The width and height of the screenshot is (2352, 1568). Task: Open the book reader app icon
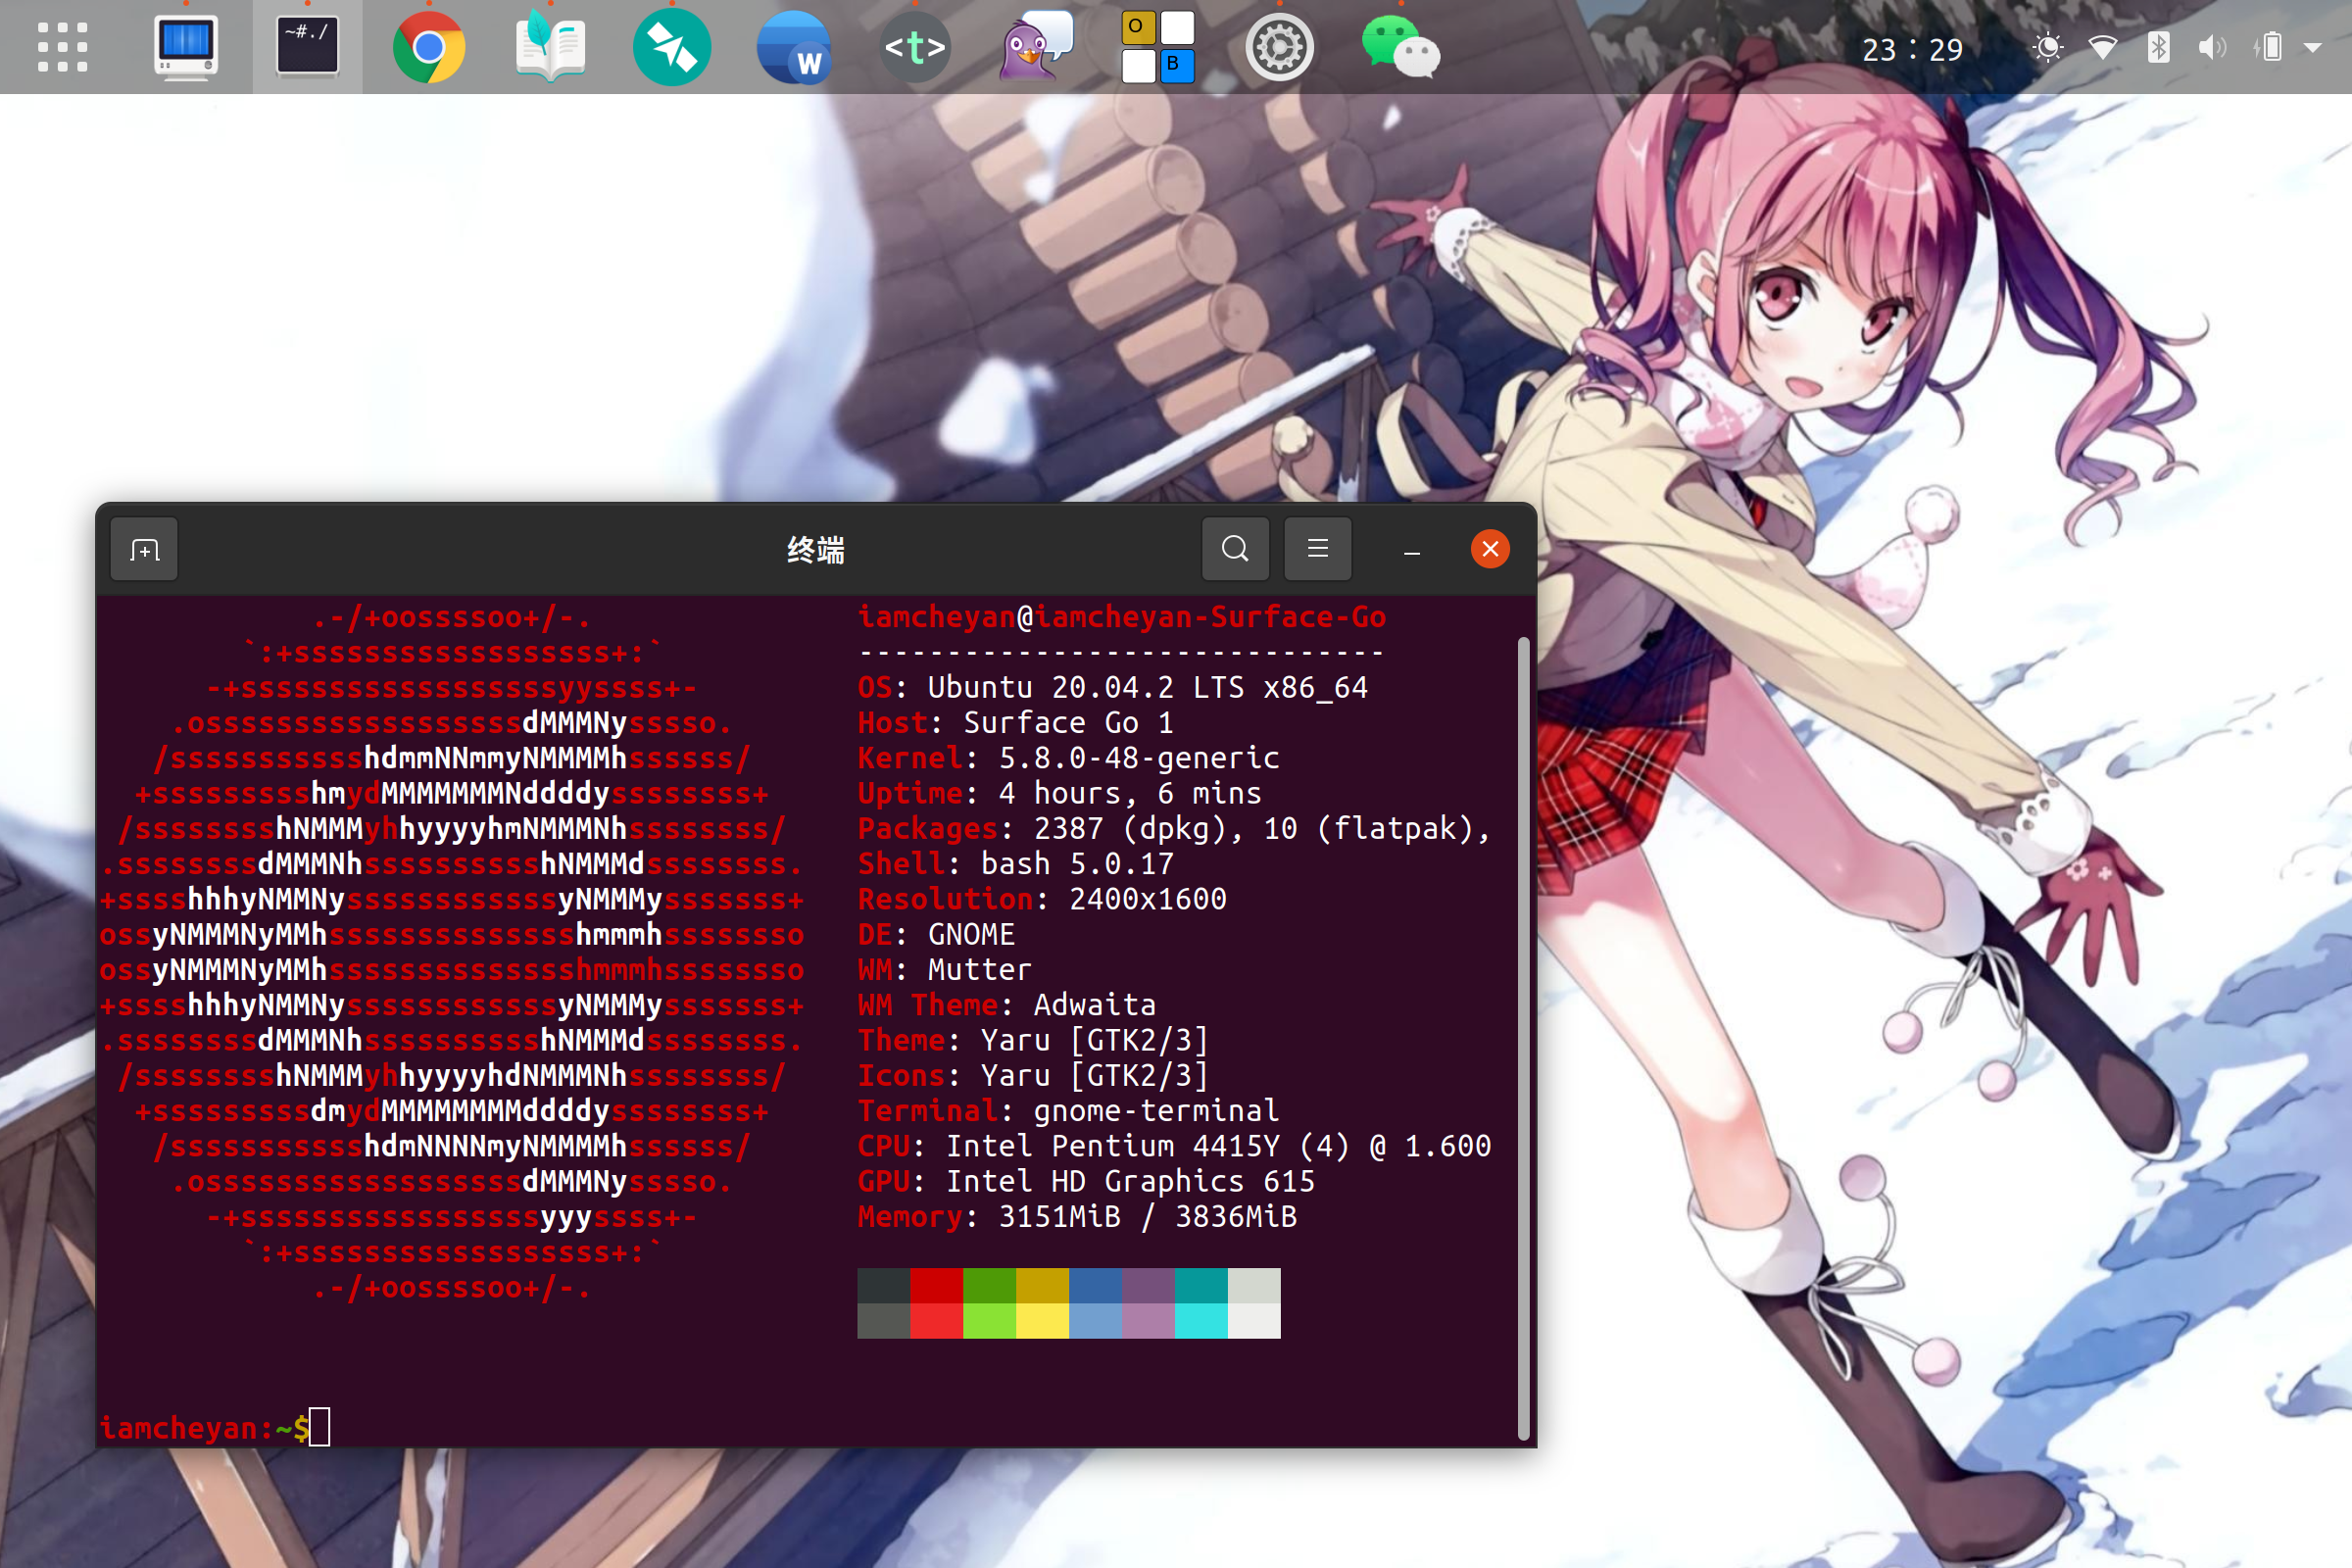(550, 47)
